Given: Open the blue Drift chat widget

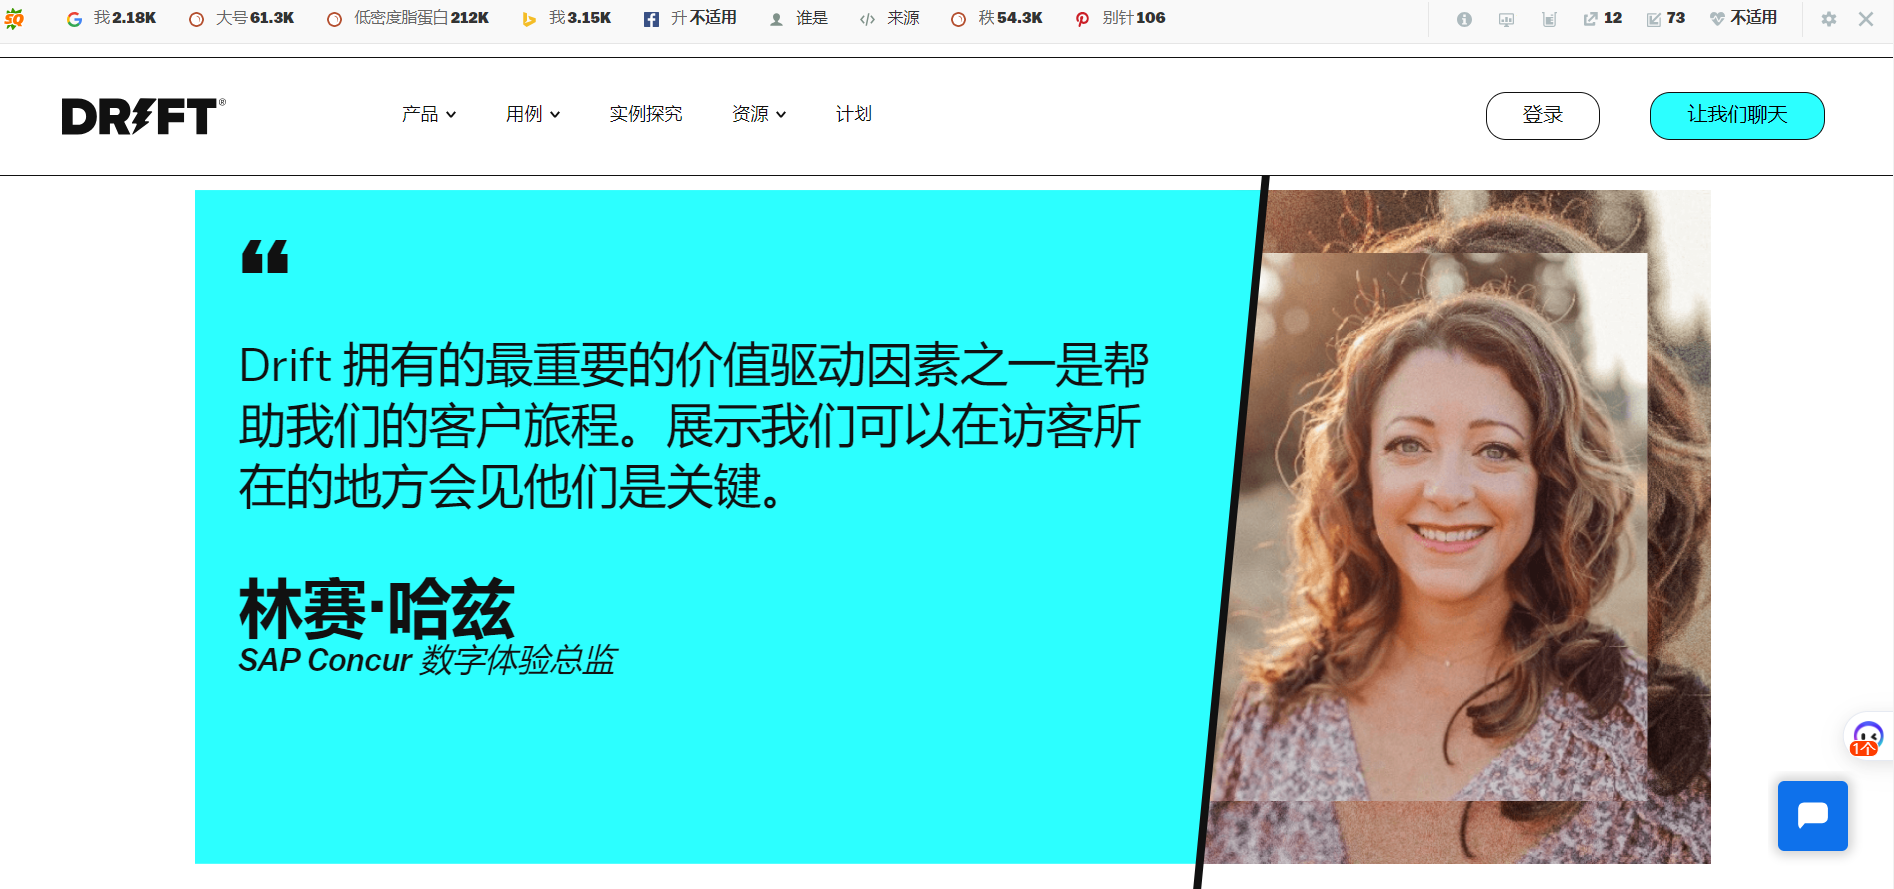Looking at the screenshot, I should pos(1813,816).
